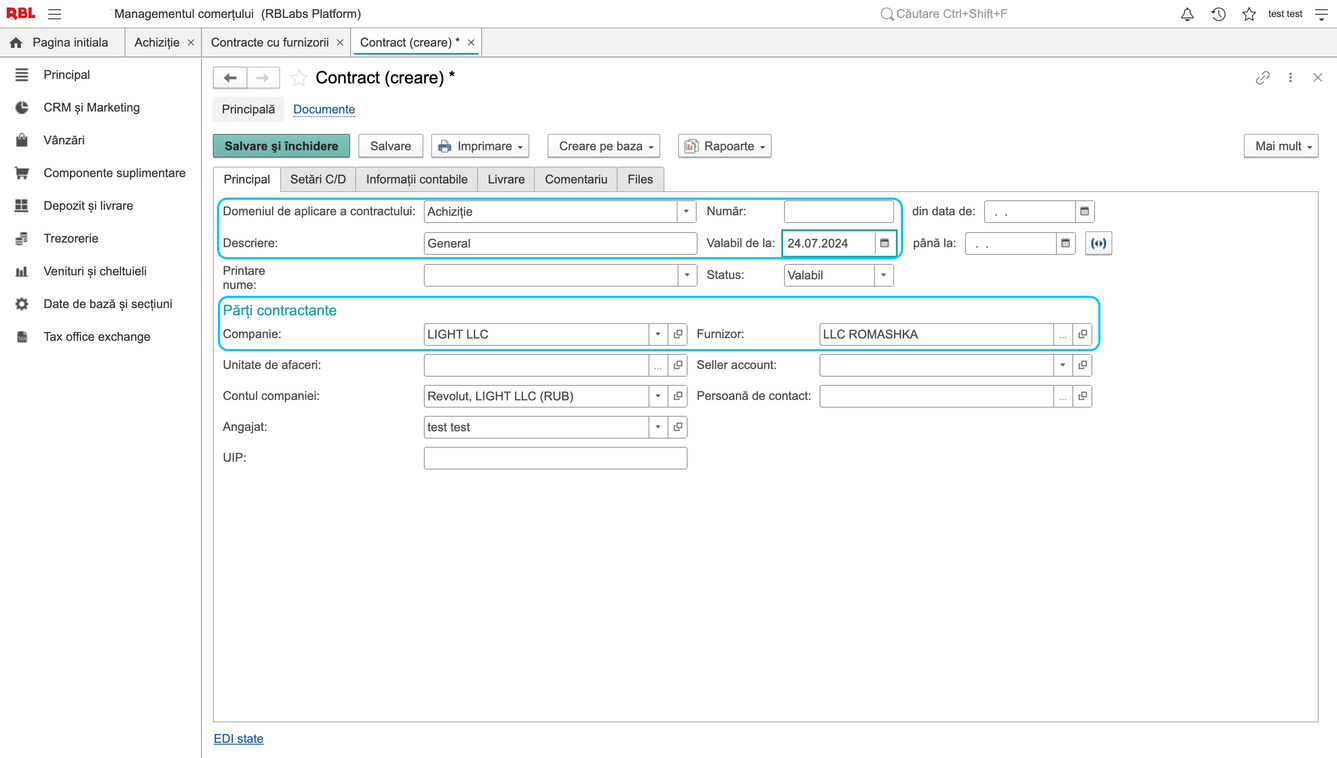Expand Seller account dropdown
This screenshot has height=758, width=1337.
pyautogui.click(x=1063, y=365)
